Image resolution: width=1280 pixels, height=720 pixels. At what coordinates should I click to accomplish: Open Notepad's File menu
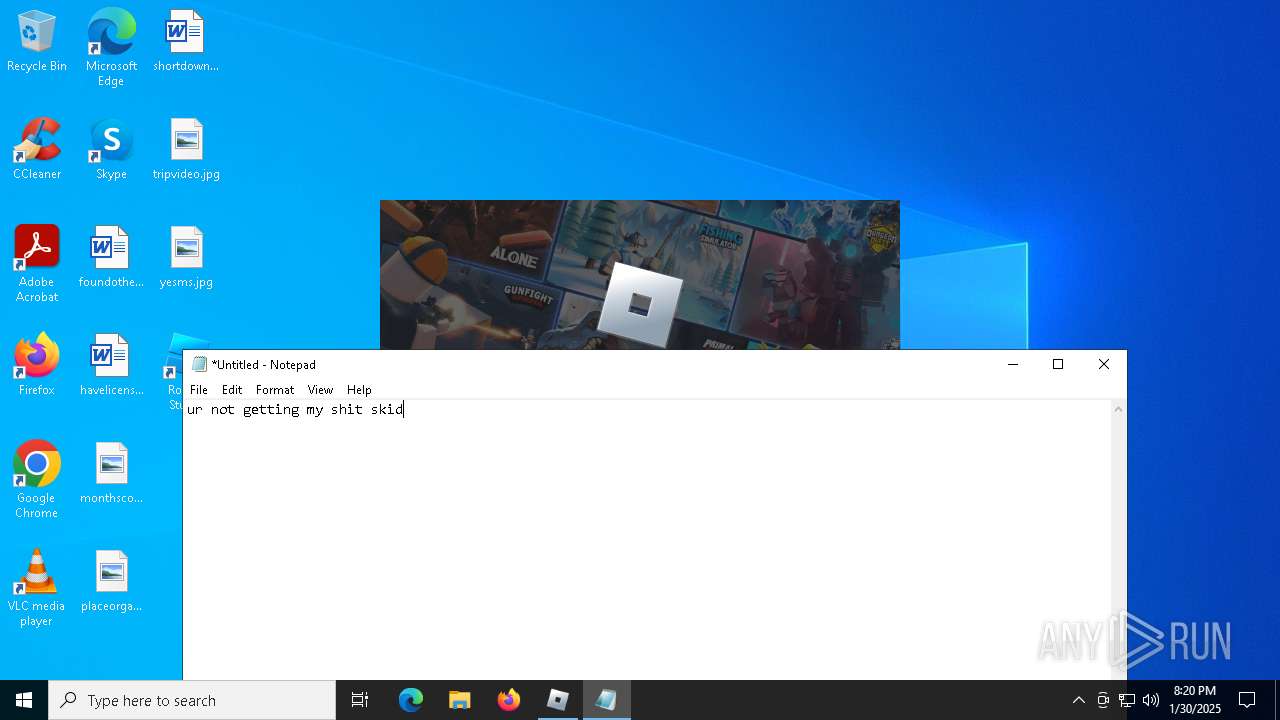tap(199, 390)
